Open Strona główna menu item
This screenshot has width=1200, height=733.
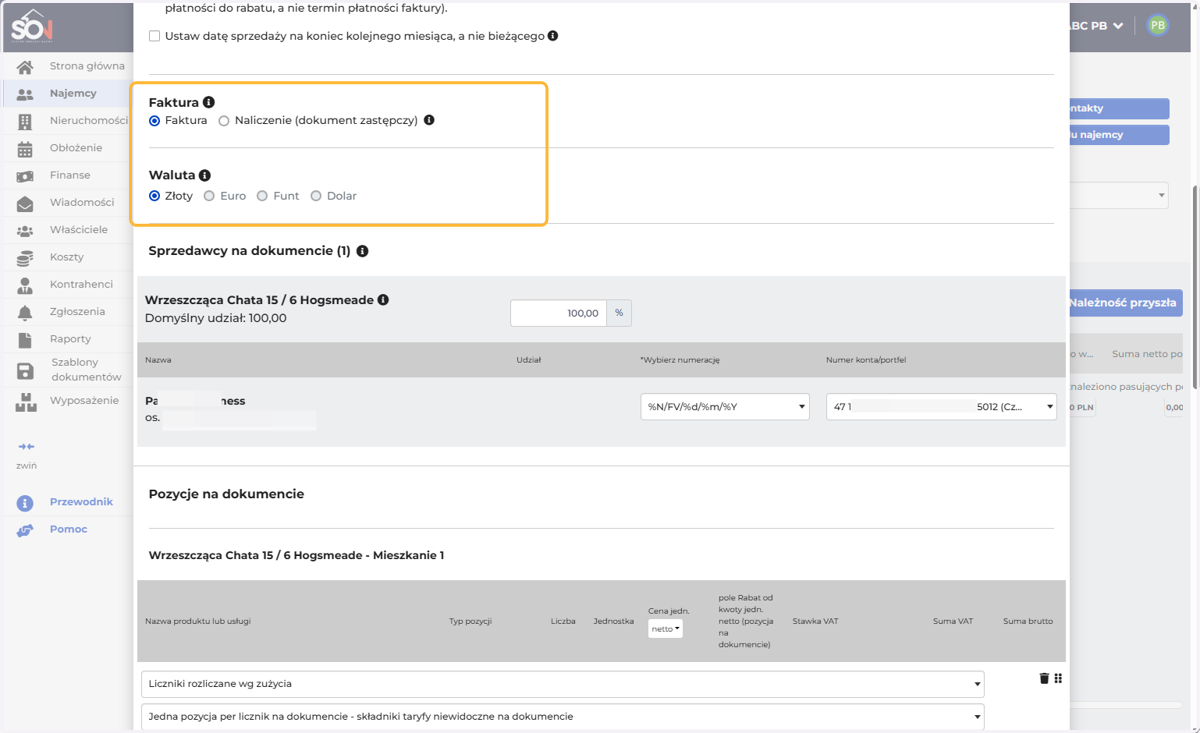coord(87,66)
